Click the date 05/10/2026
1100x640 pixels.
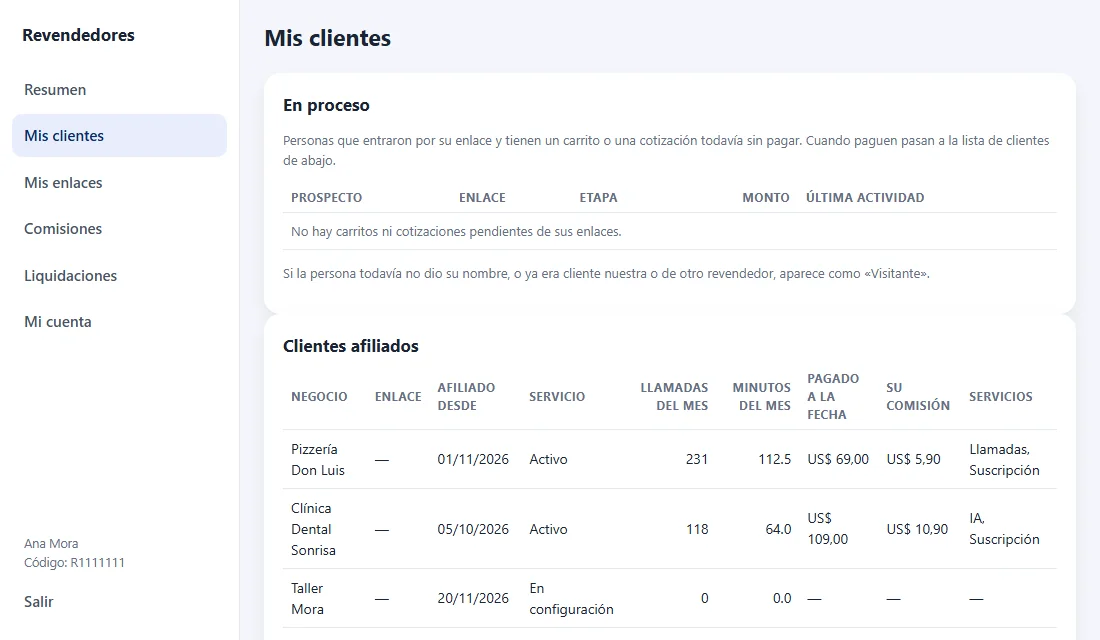coord(473,529)
